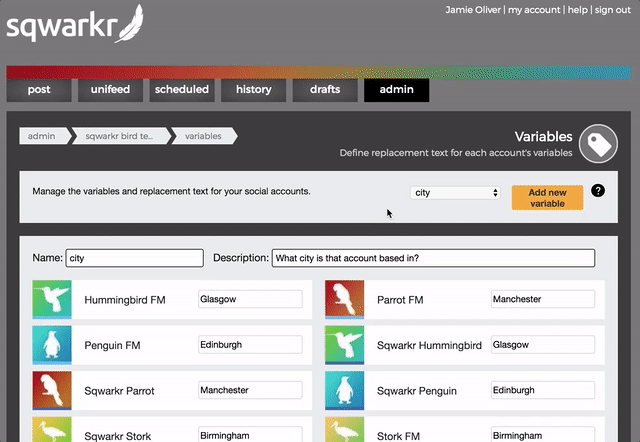
Task: Edit the Sqwarkr Parrot city field
Action: click(250, 390)
